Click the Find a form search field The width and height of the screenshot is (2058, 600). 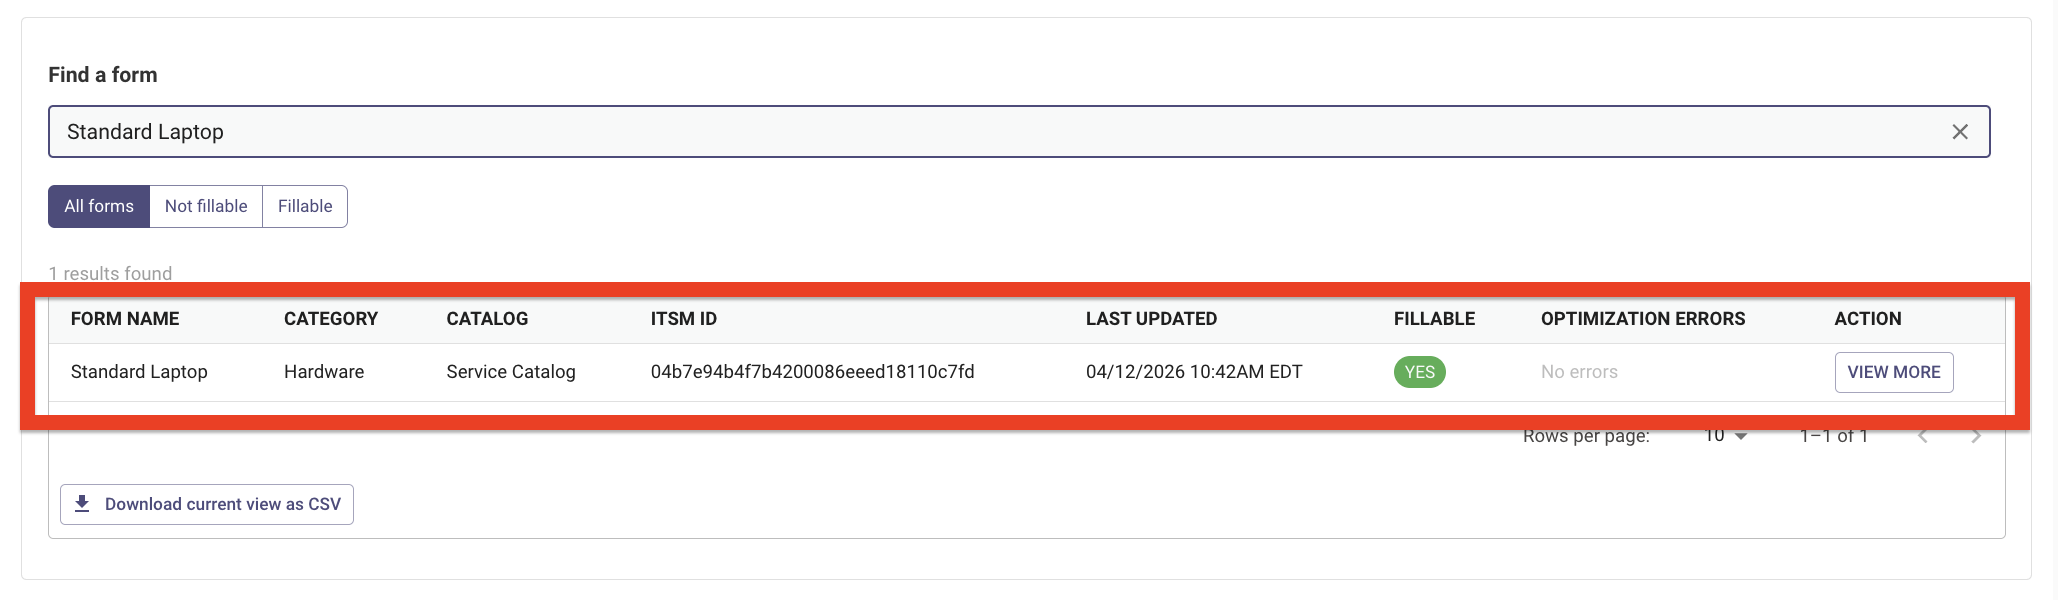point(1019,132)
